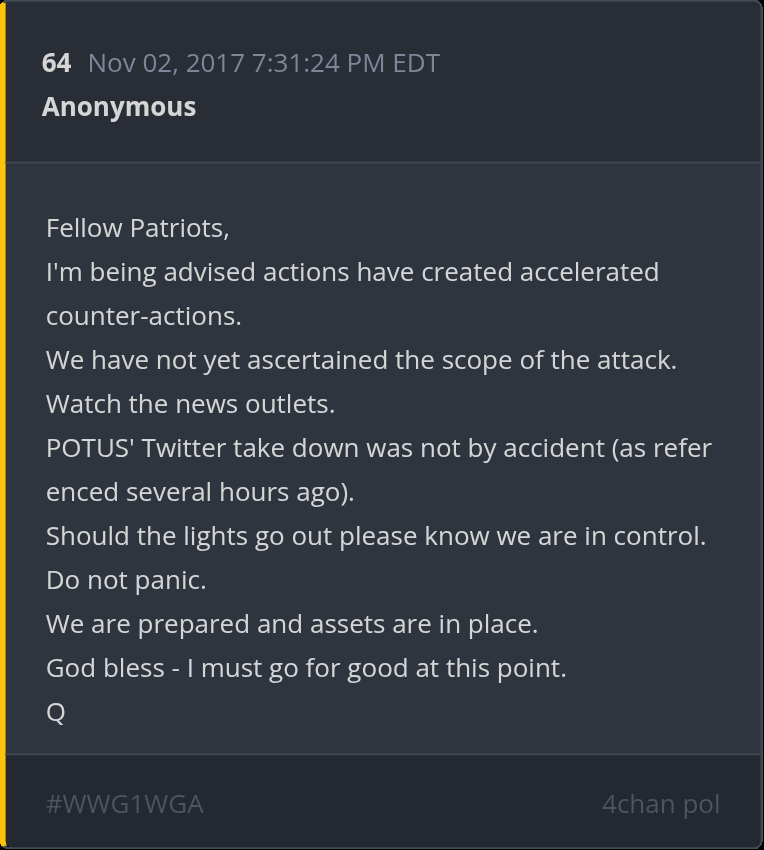The image size is (764, 850).
Task: Click the Anonymous author name
Action: point(119,107)
